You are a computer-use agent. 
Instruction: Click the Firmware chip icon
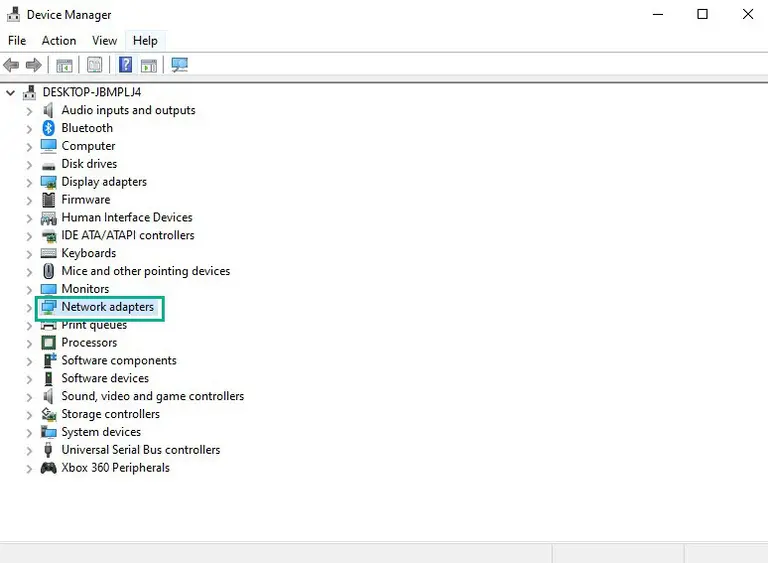[48, 199]
